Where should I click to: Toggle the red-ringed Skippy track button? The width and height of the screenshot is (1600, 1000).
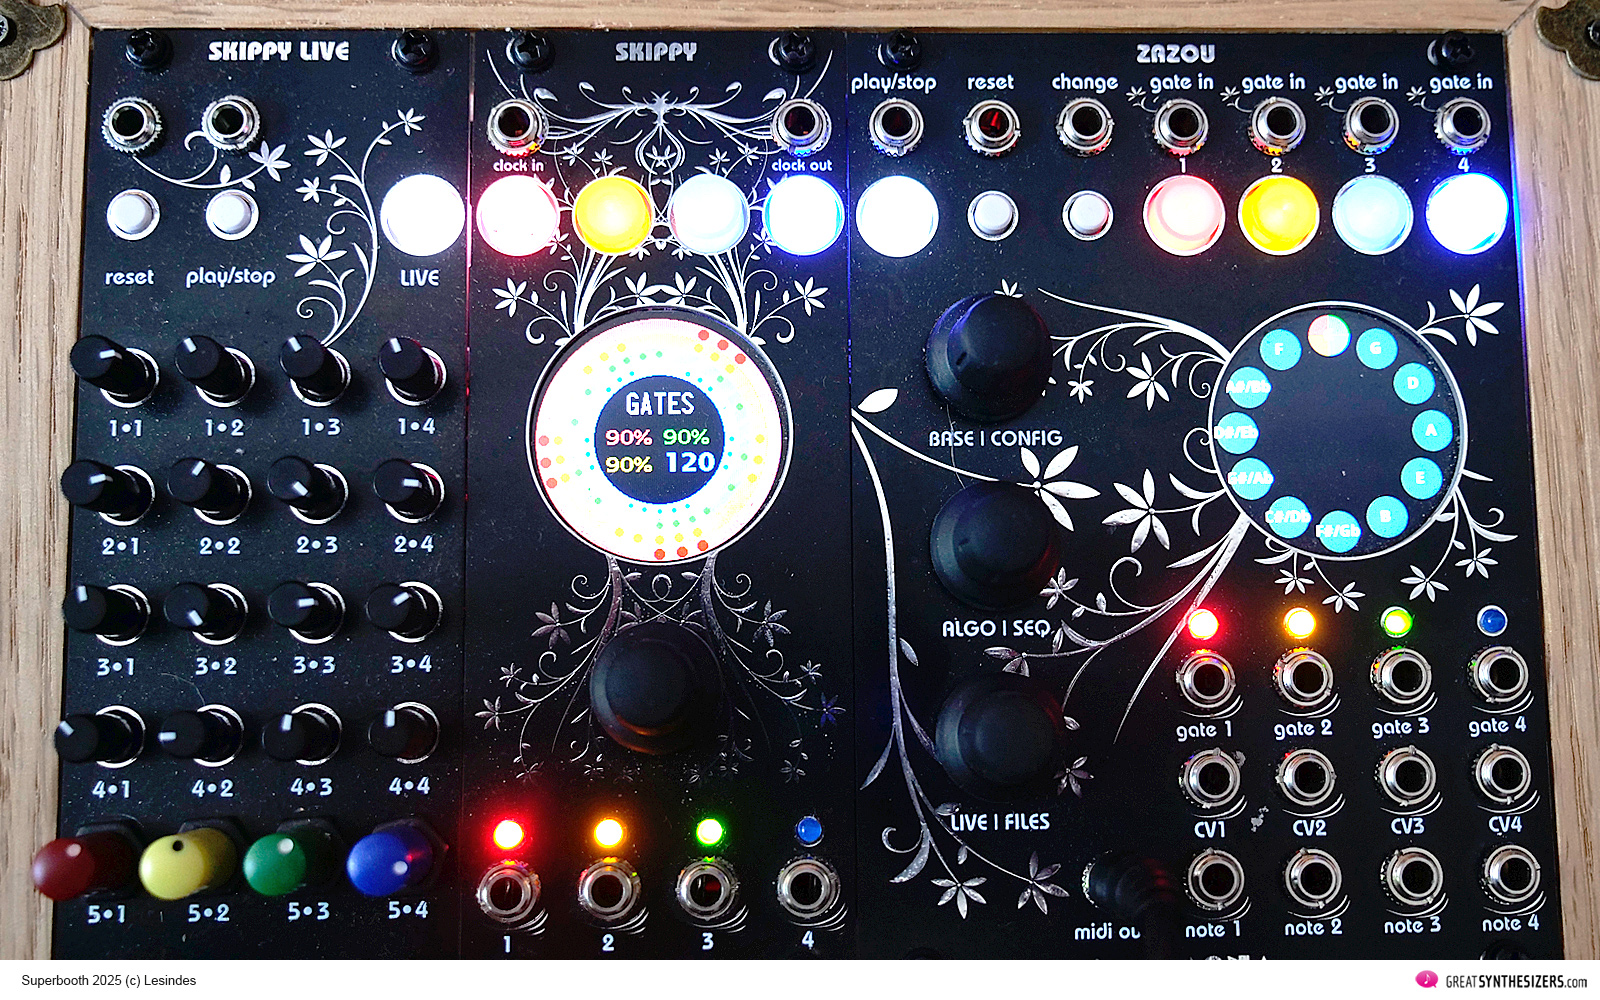coord(517,216)
